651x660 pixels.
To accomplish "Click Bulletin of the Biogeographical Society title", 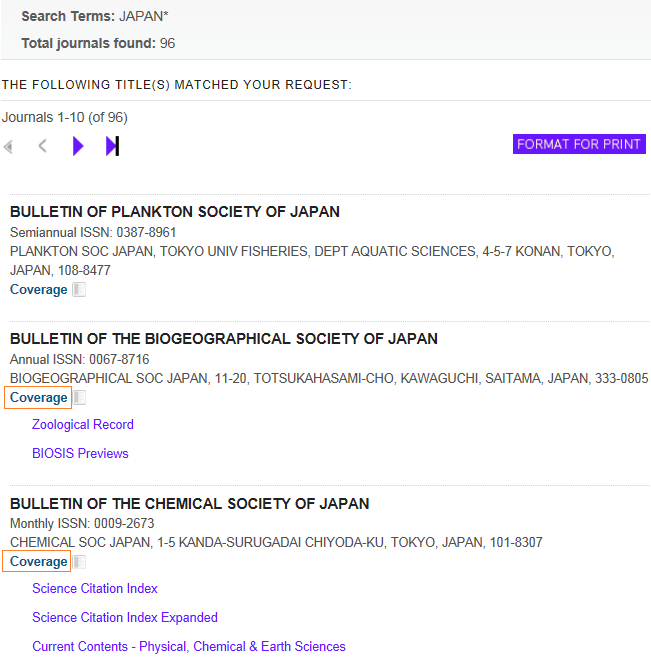I will coord(224,339).
